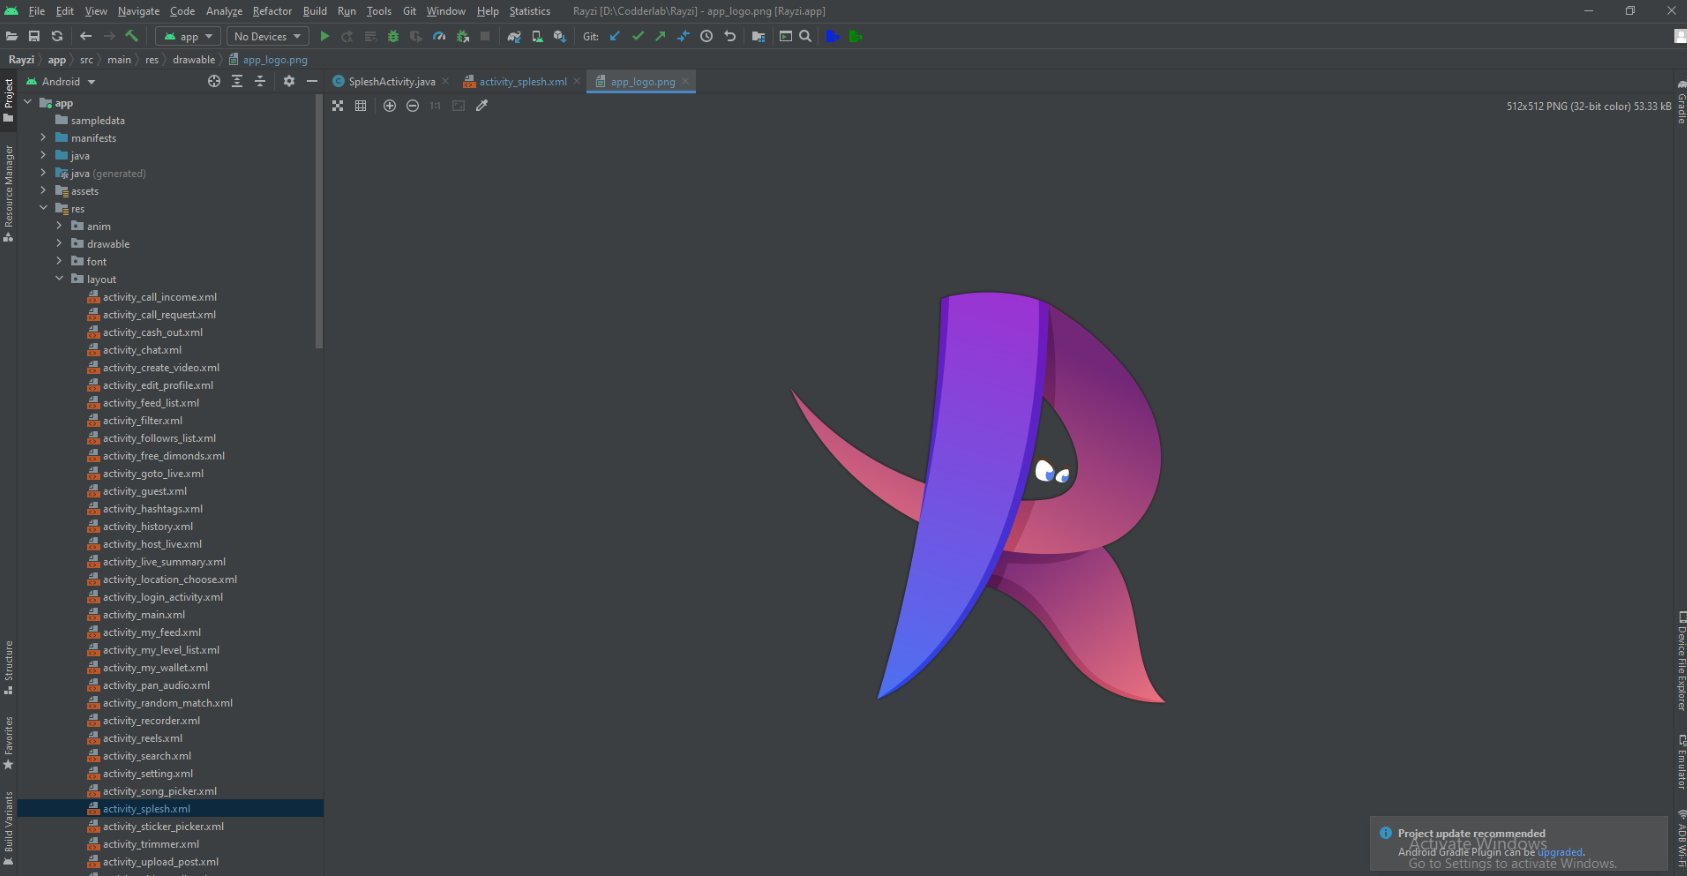Click the Git commit checkmark icon
The height and width of the screenshot is (876, 1687).
637,36
